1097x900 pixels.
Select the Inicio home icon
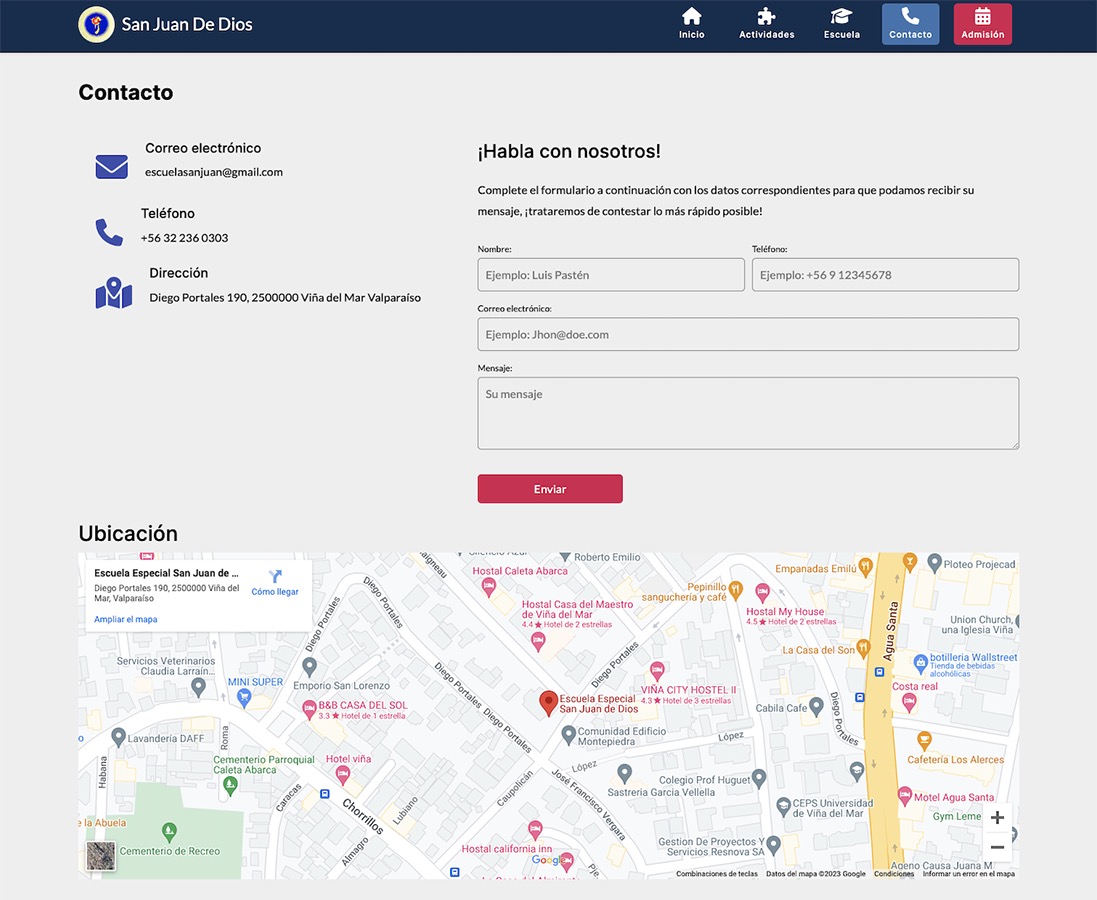pos(691,17)
